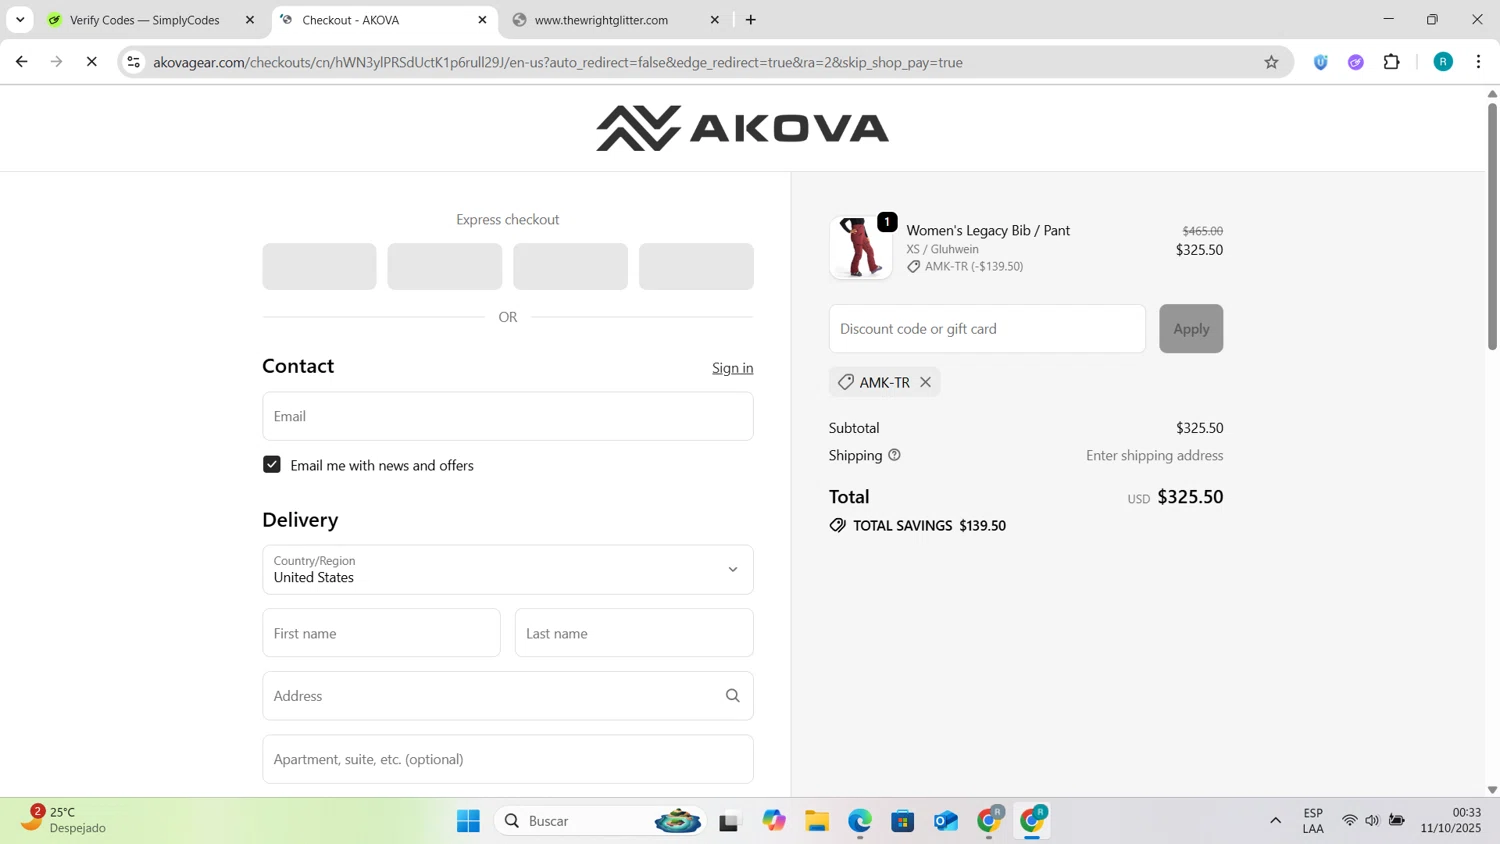
Task: Open Chrome profile R avatar
Action: (1443, 62)
